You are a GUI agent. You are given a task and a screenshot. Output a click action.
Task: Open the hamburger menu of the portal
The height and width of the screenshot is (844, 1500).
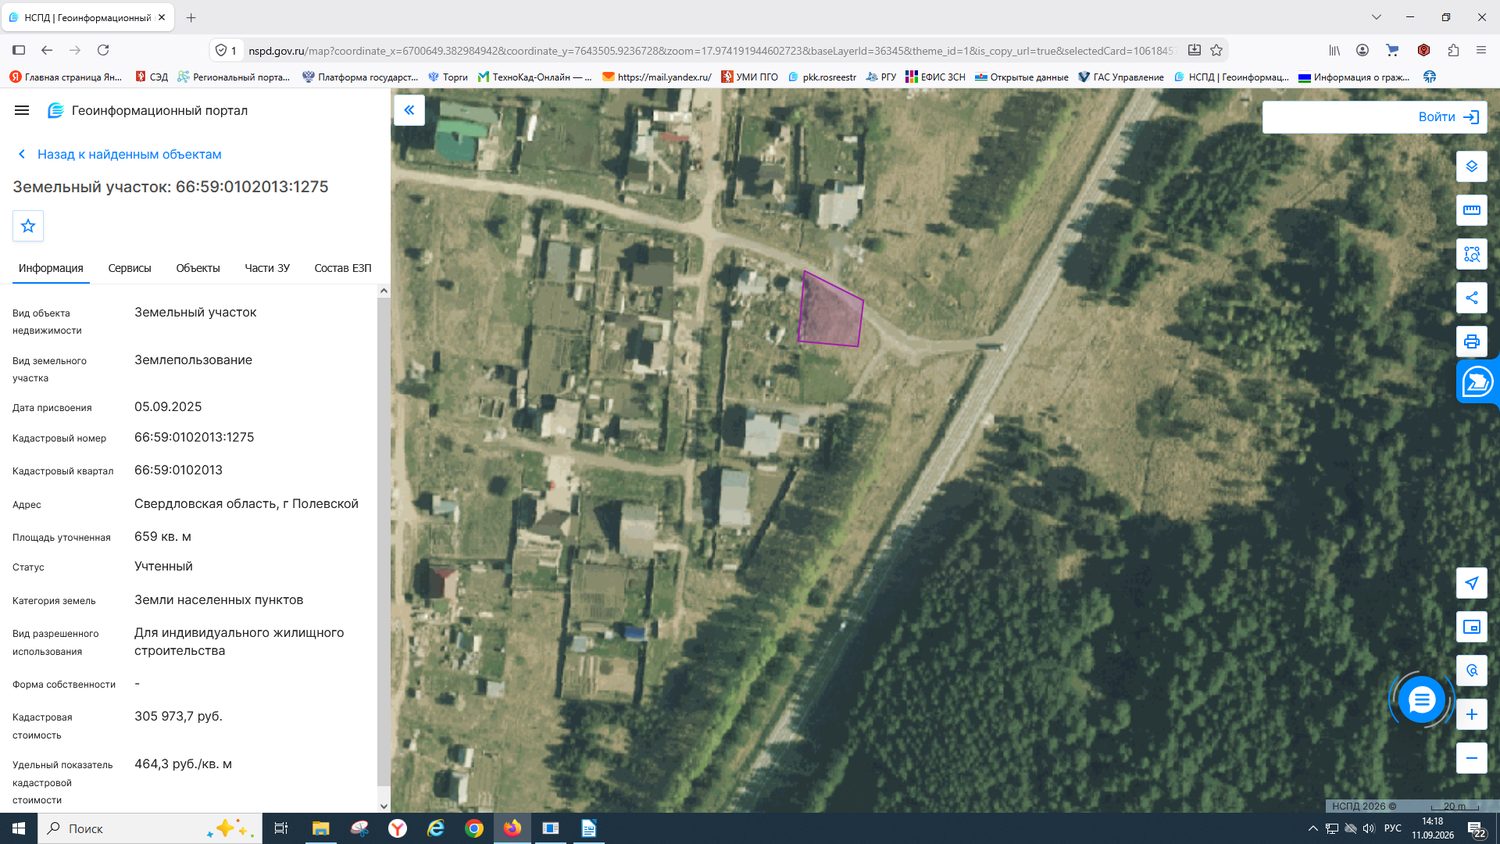(22, 110)
